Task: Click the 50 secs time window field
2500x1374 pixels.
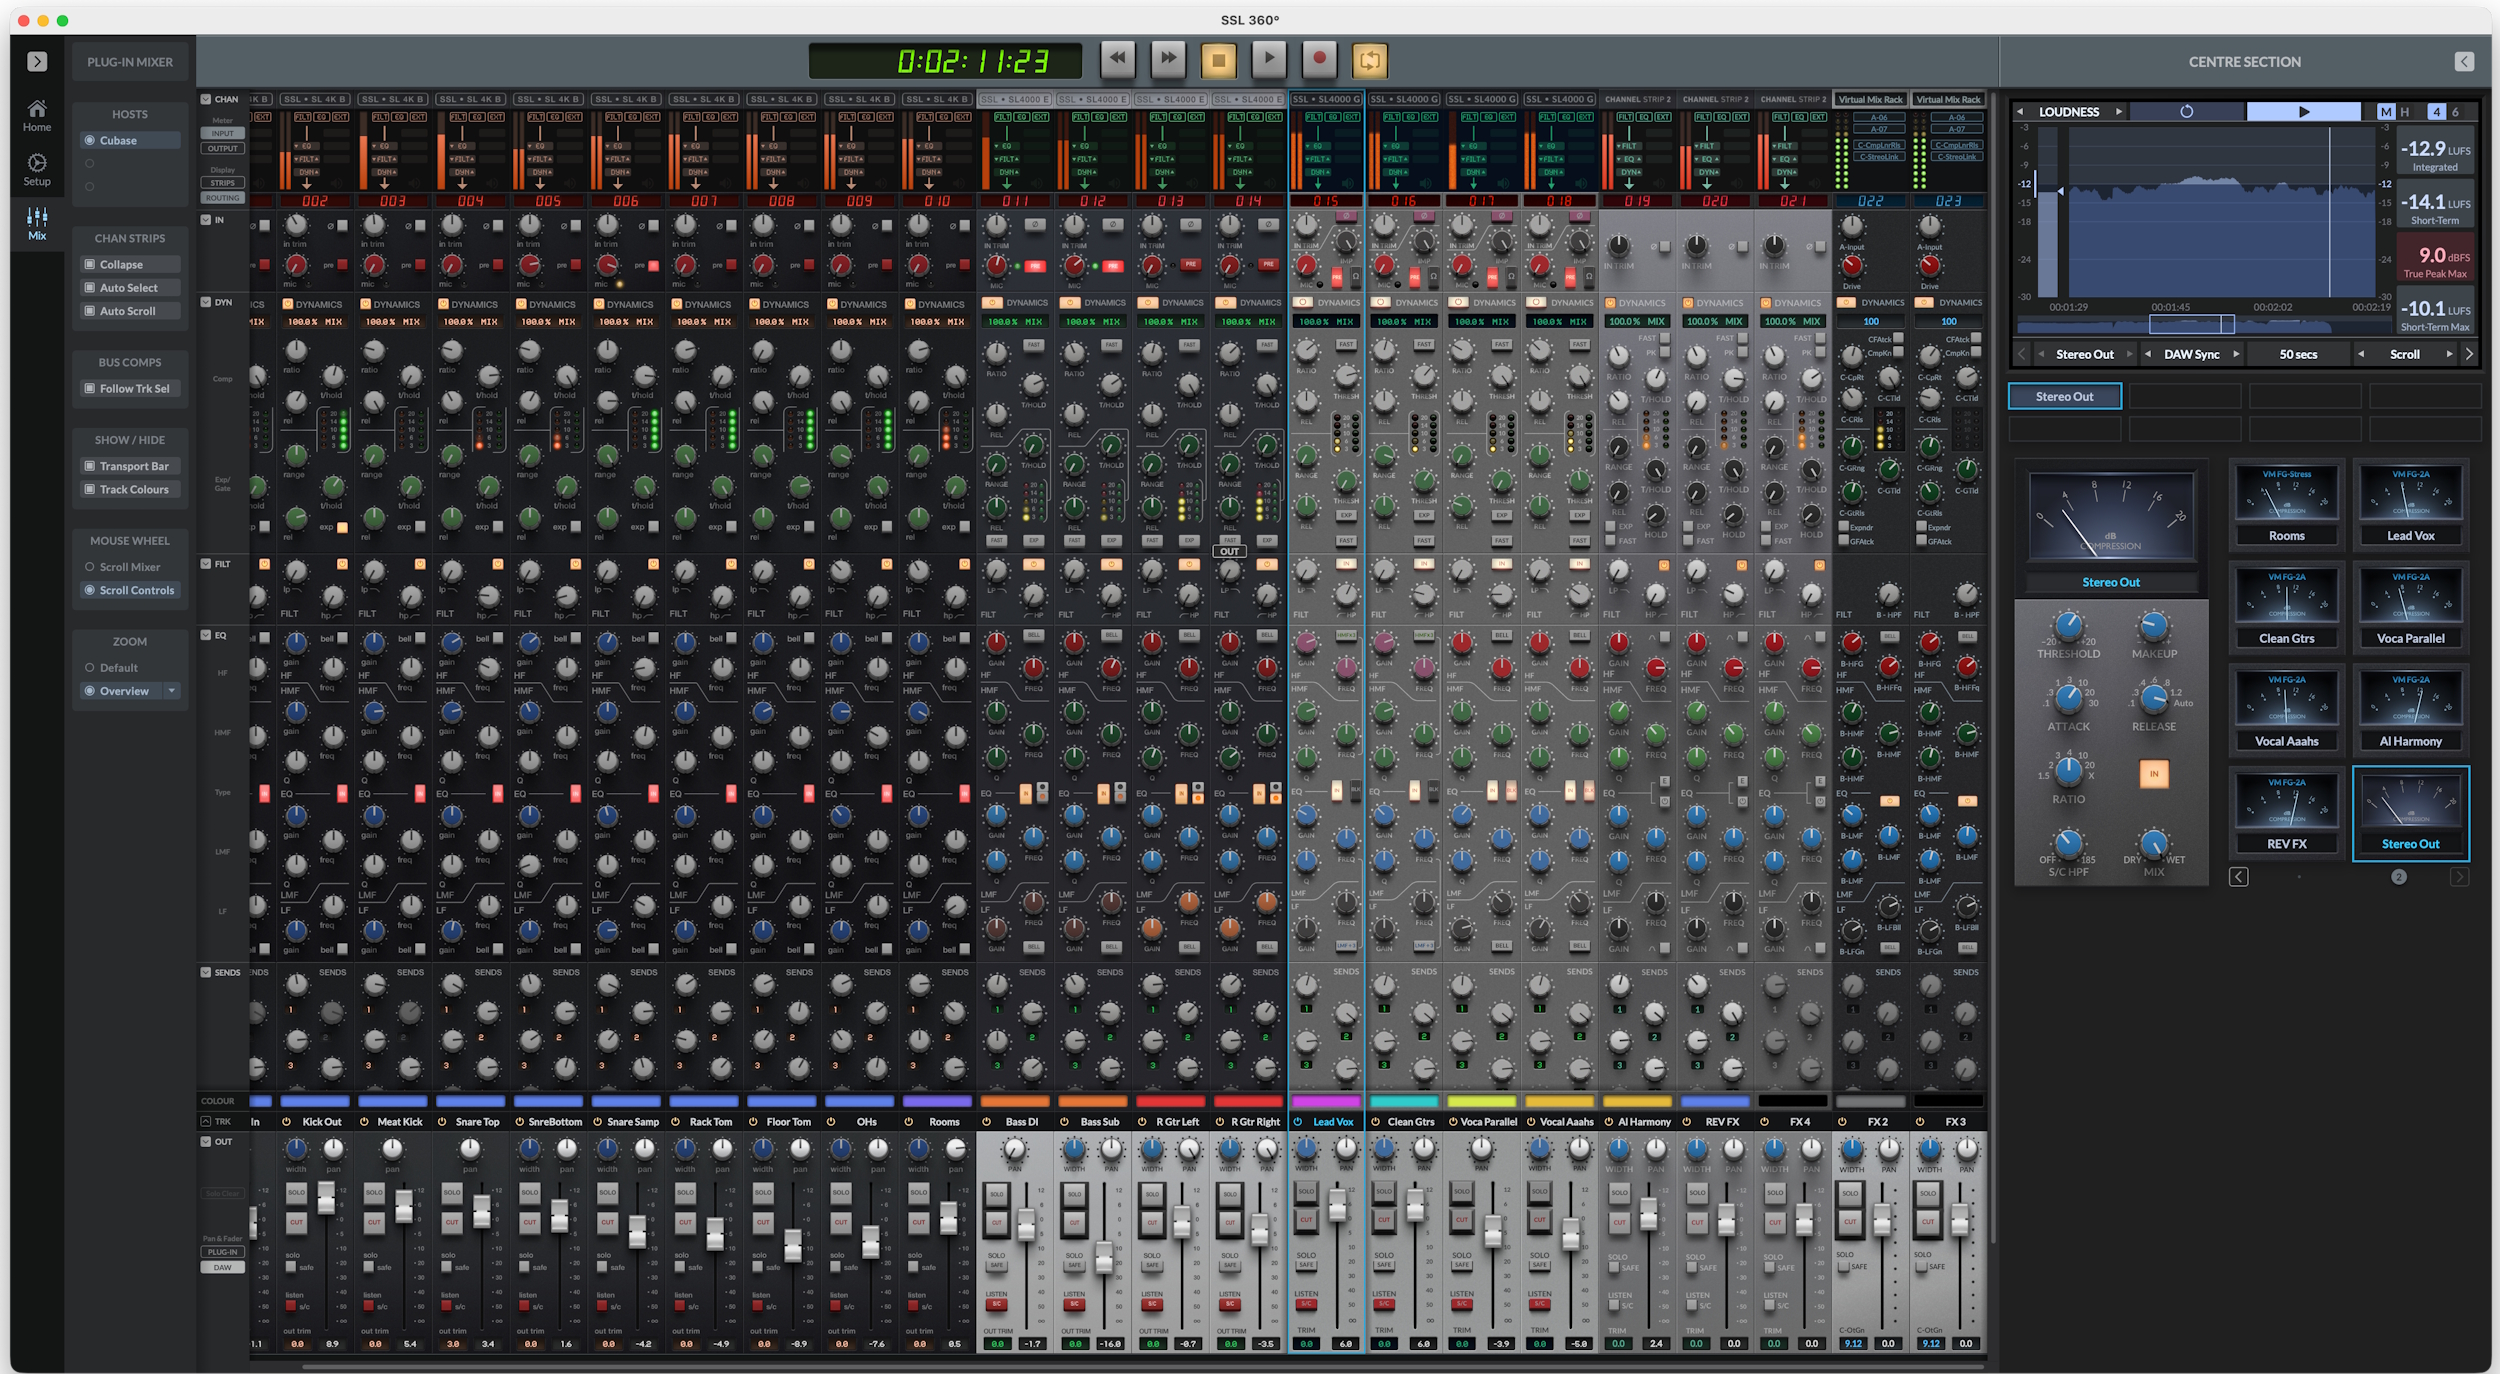Action: tap(2298, 354)
